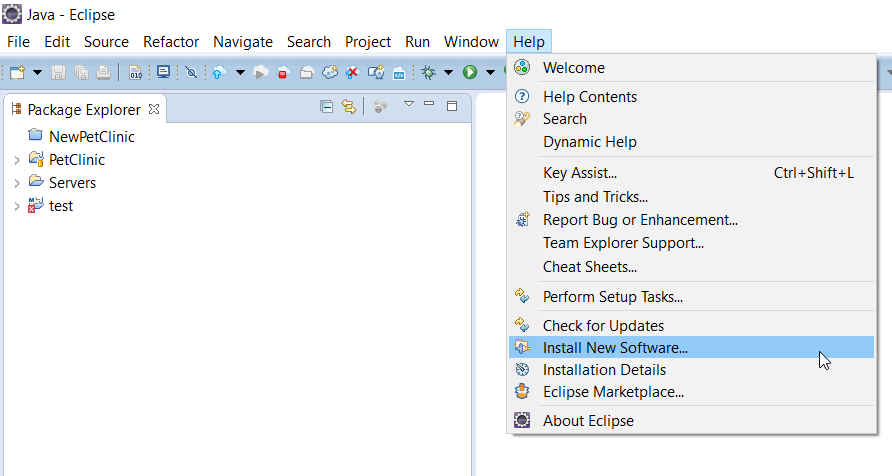Toggle Link with Editor in Package Explorer
The width and height of the screenshot is (892, 476).
(348, 106)
